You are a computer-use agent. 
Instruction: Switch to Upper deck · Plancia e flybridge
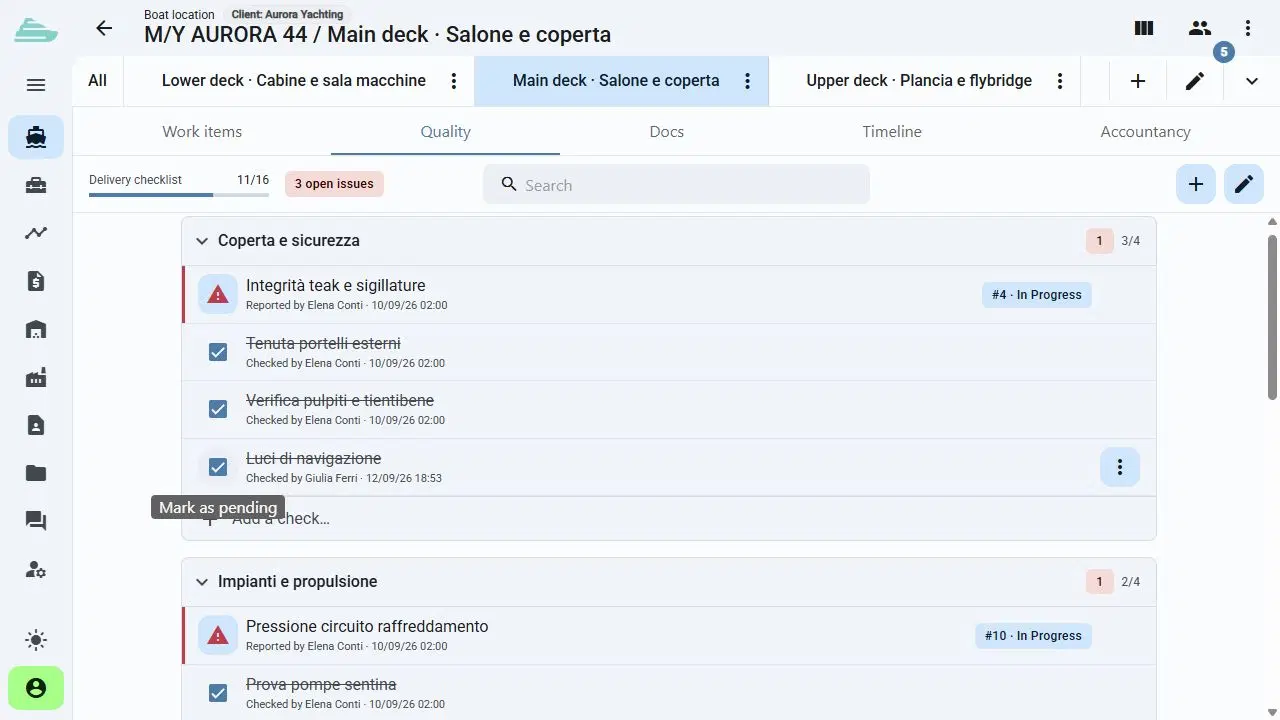(919, 81)
